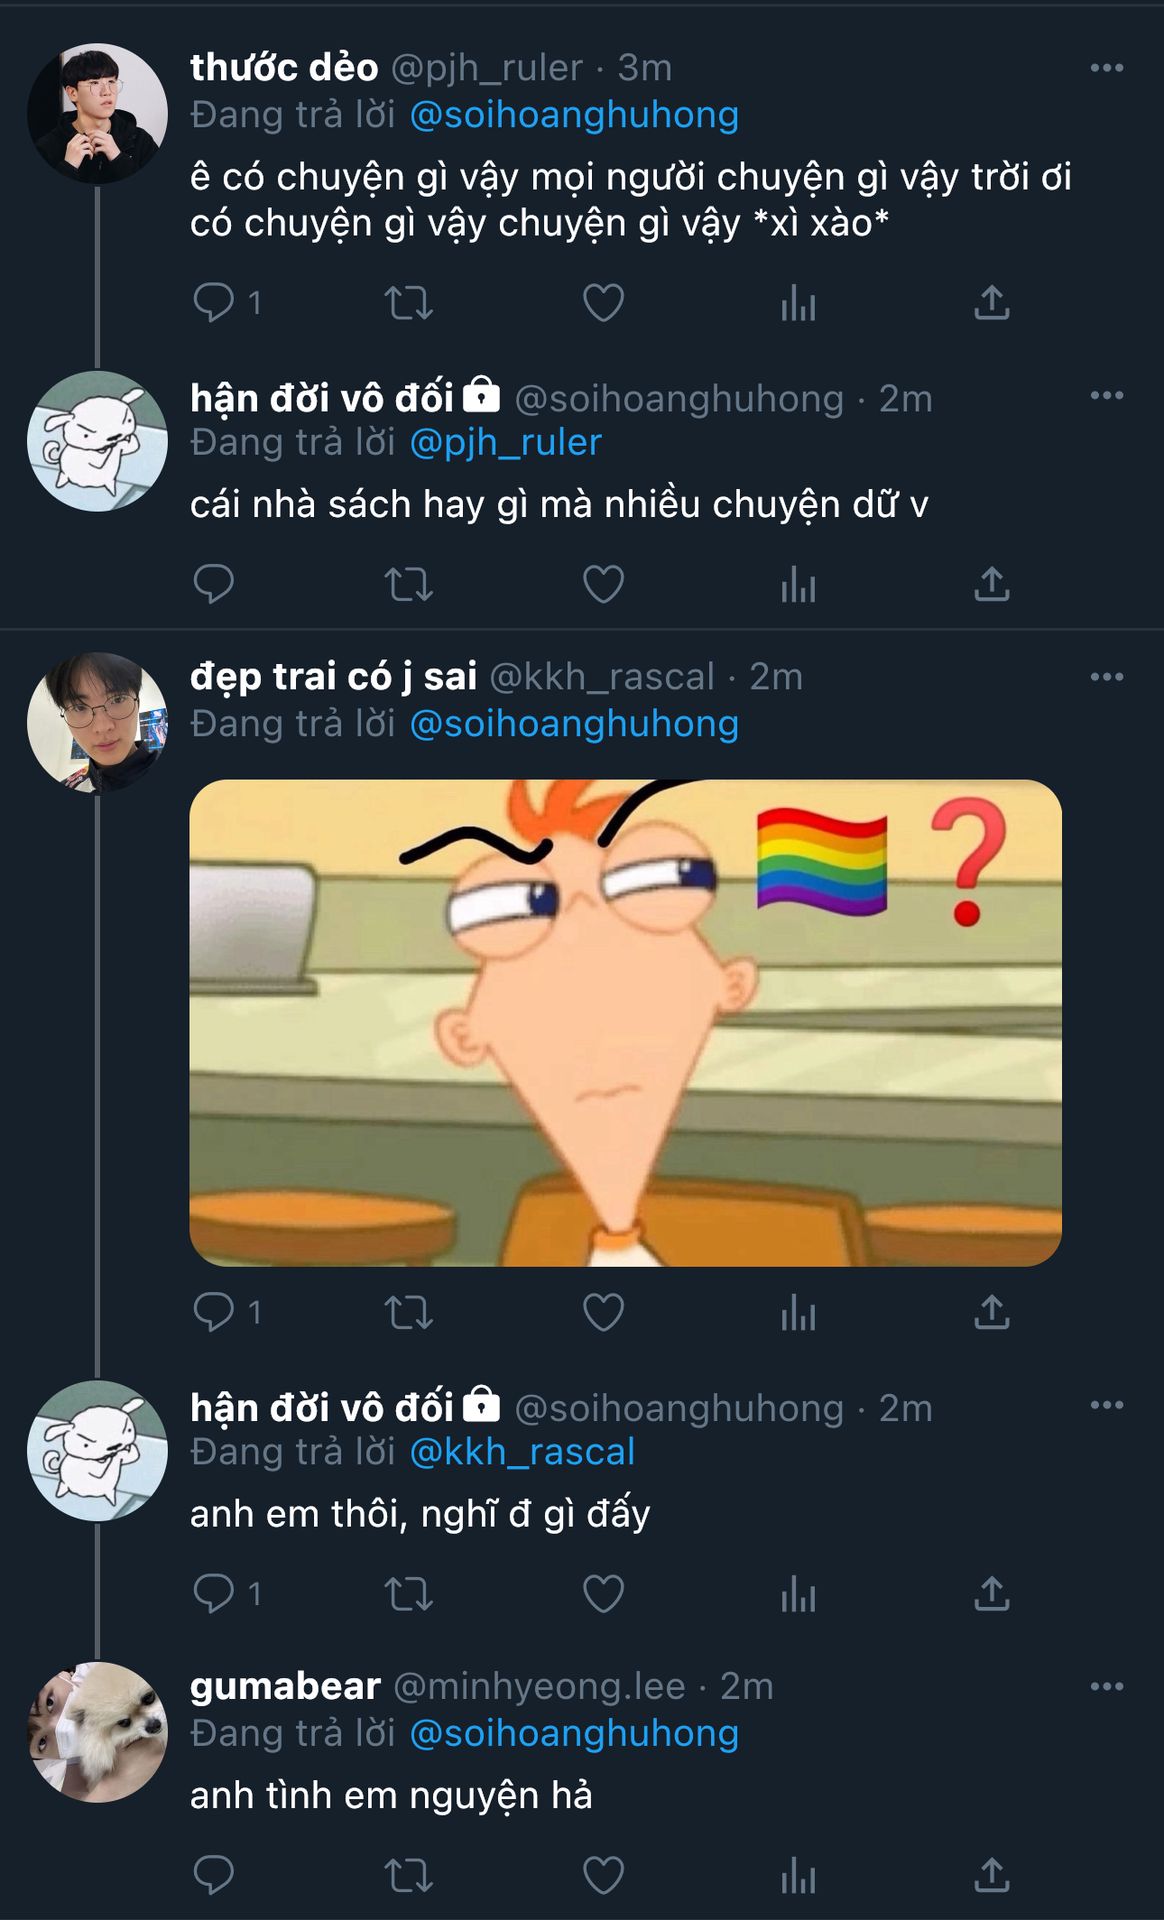View analytics for gumabear's tweet
The width and height of the screenshot is (1164, 1920).
click(798, 1875)
